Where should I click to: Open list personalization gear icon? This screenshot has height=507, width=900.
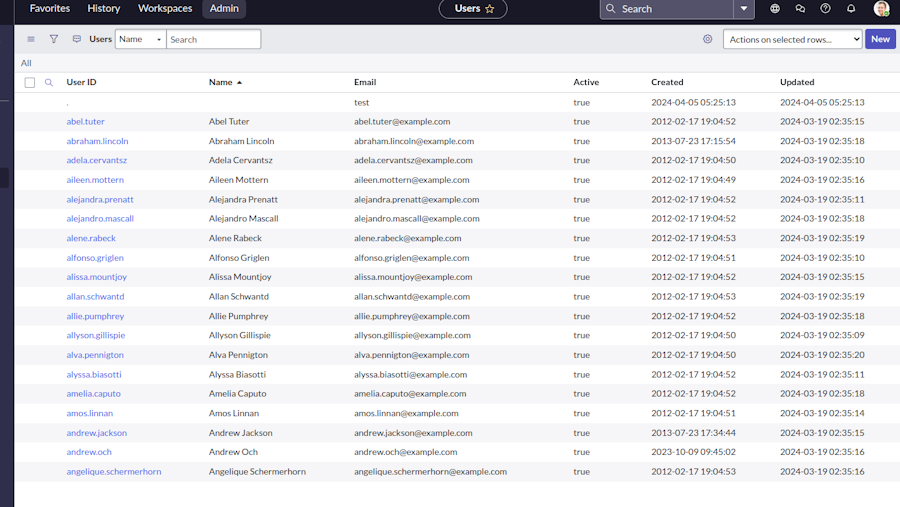(x=708, y=39)
